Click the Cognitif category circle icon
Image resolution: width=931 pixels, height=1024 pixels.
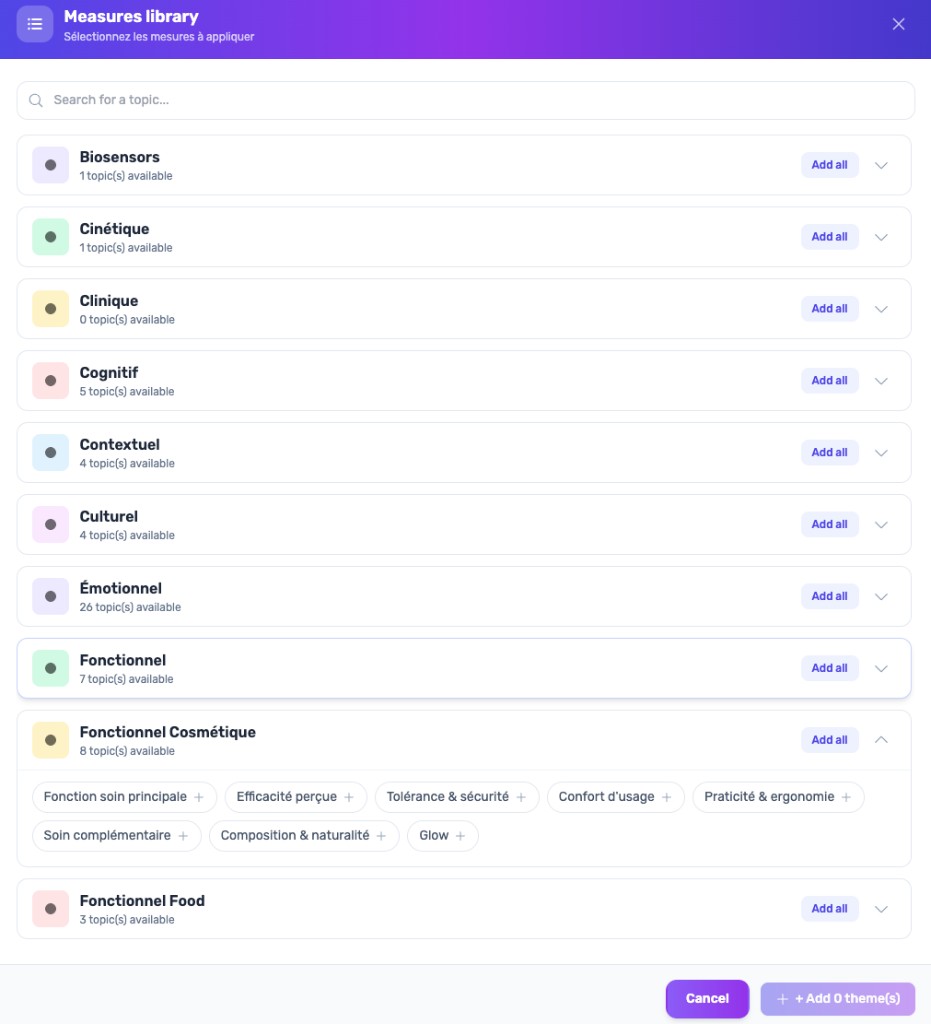tap(50, 380)
